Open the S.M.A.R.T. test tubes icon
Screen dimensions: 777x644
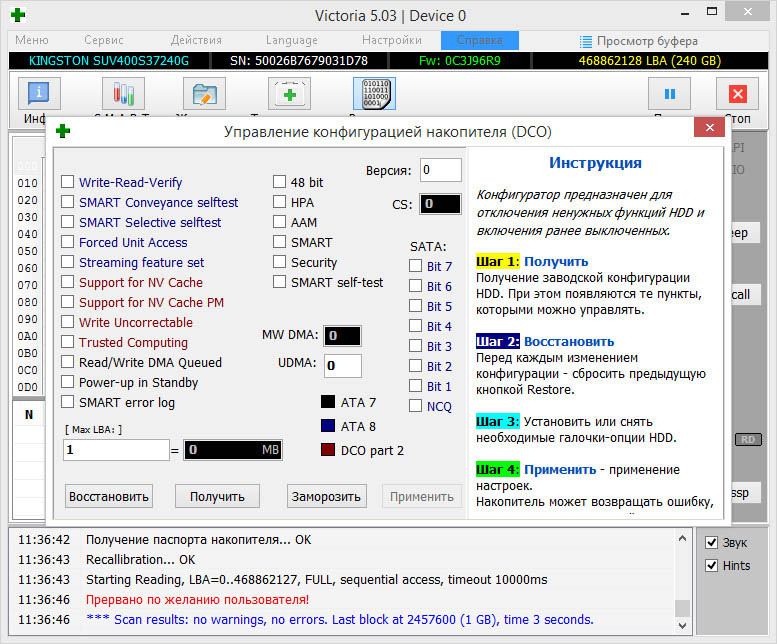(123, 94)
